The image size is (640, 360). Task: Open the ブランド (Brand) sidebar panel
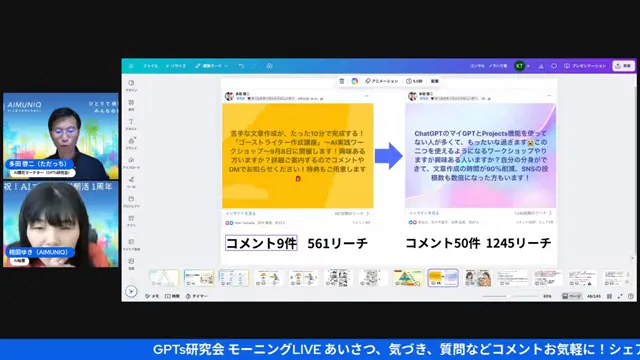(x=131, y=143)
